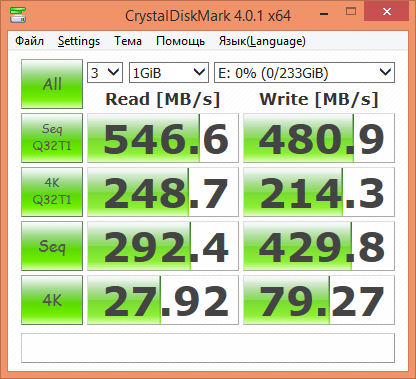Open the test count dropdown showing 3

coord(105,72)
